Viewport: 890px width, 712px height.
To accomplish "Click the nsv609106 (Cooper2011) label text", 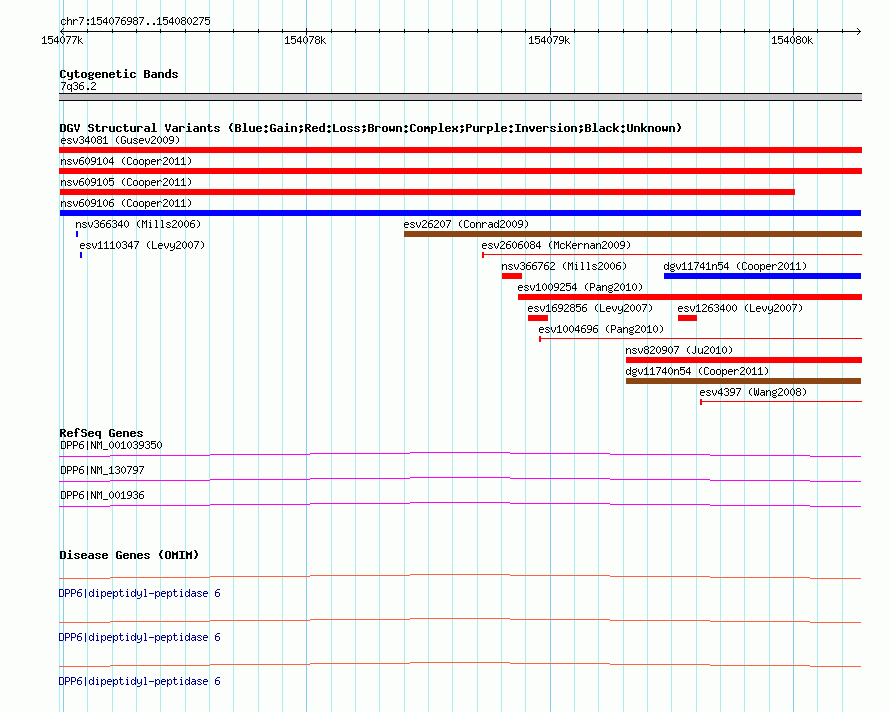I will (126, 203).
